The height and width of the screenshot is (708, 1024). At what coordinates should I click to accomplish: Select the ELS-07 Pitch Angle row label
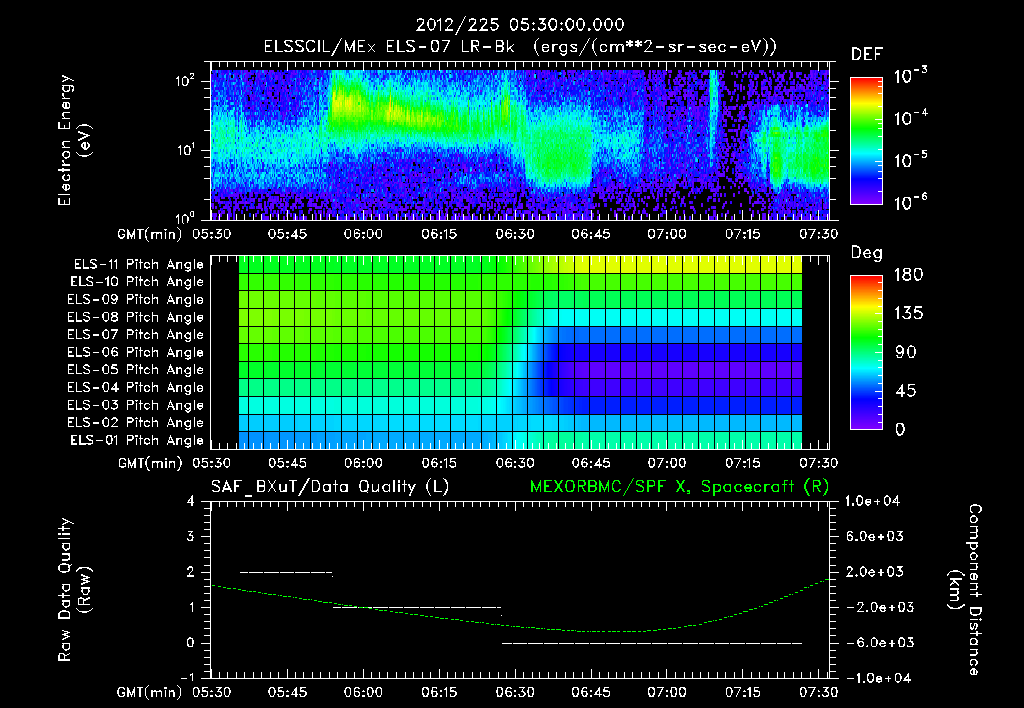(x=136, y=334)
